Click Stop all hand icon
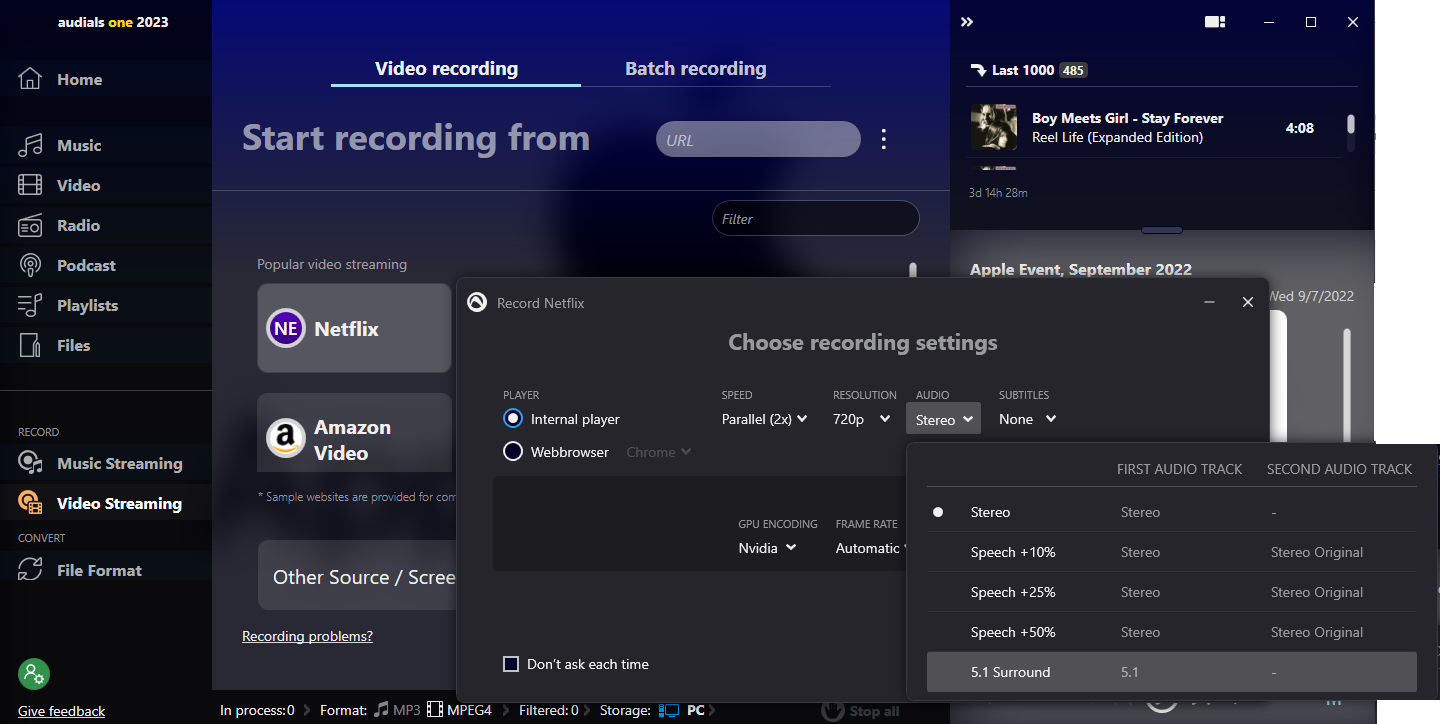The image size is (1445, 724). 833,710
